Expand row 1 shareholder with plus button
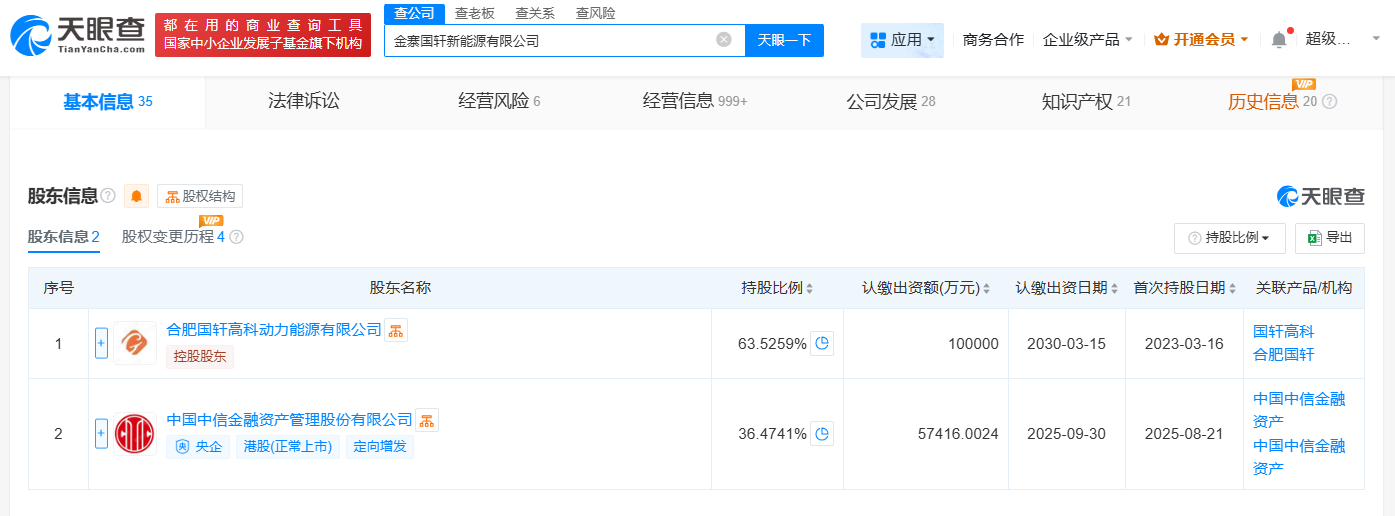This screenshot has height=516, width=1395. (x=101, y=343)
